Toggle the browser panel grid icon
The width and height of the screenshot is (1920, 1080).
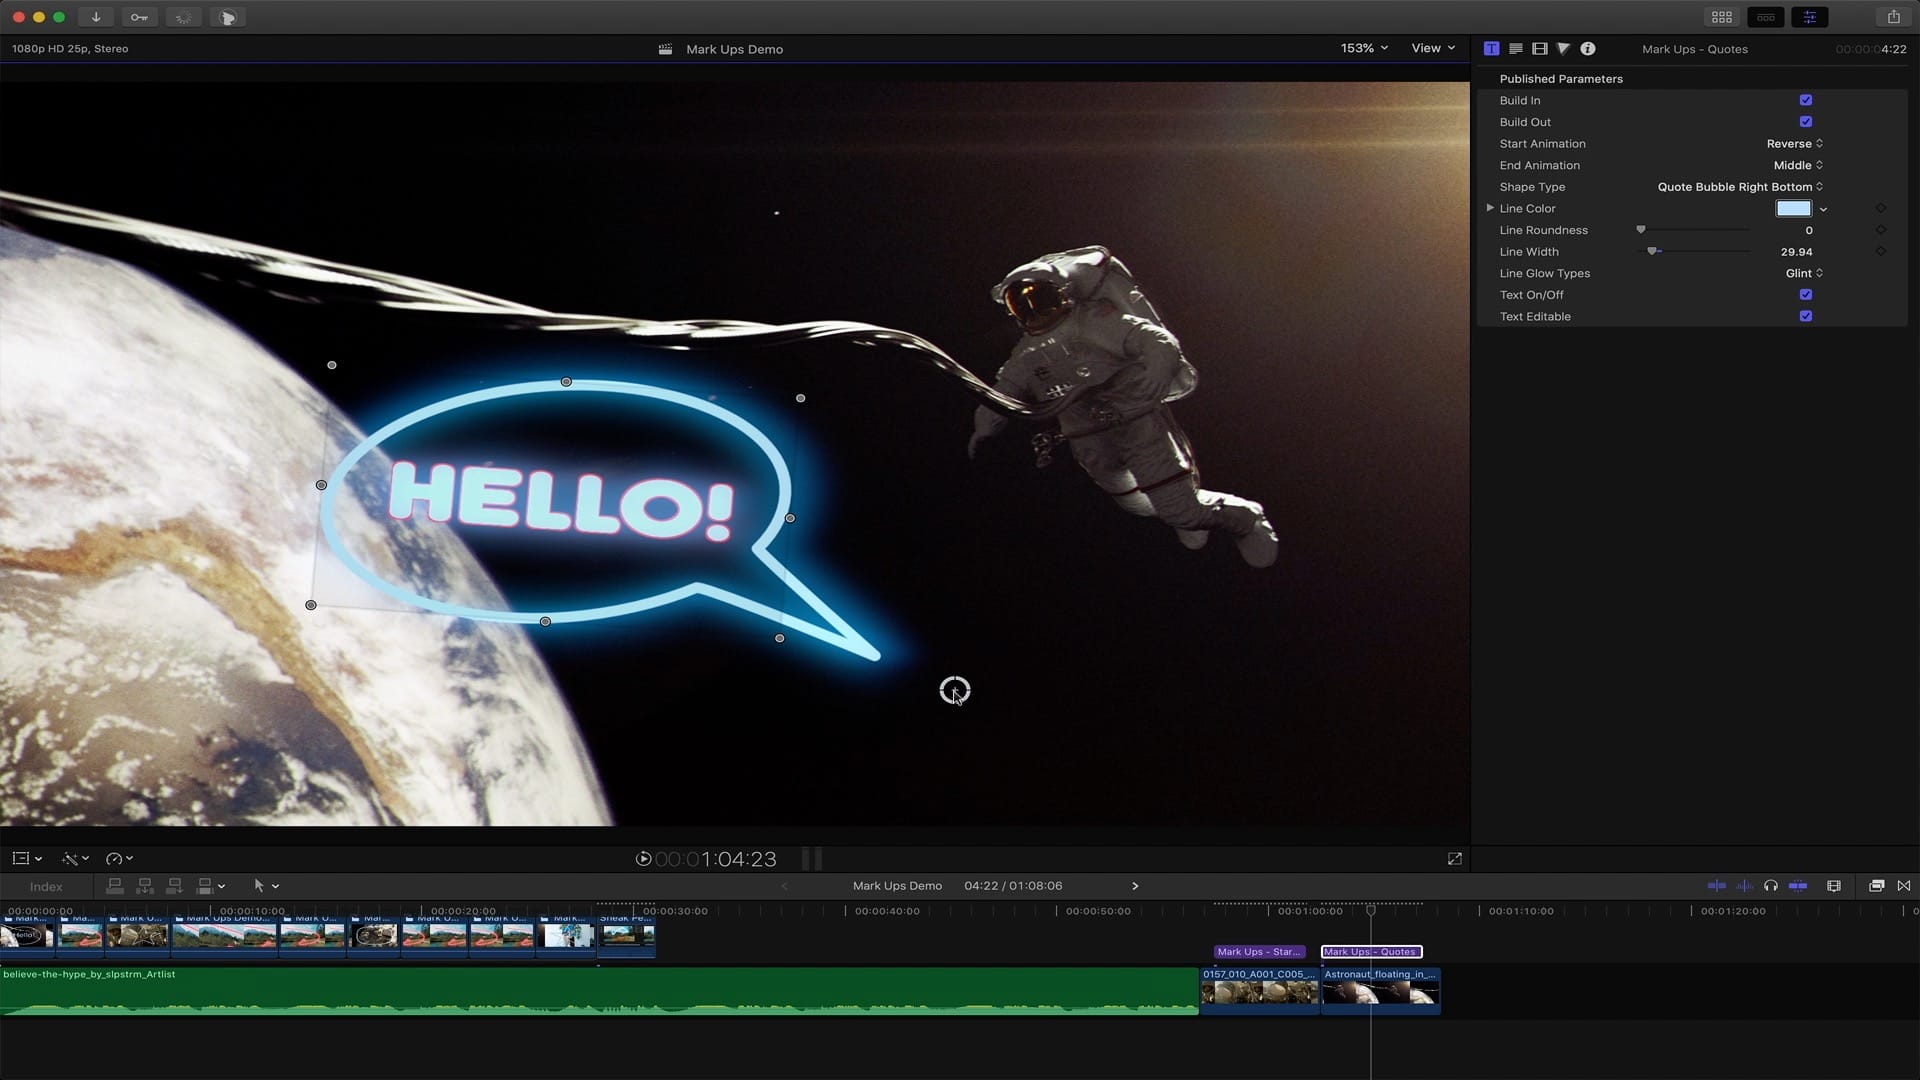click(1722, 17)
